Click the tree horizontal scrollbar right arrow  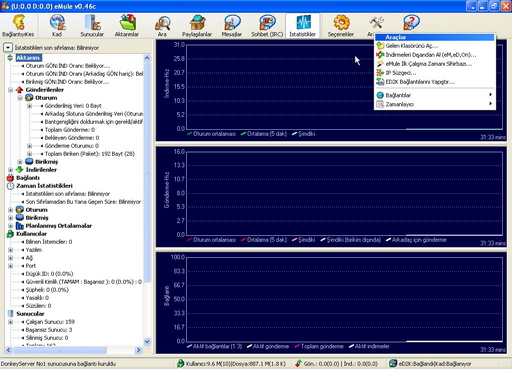[x=139, y=350]
